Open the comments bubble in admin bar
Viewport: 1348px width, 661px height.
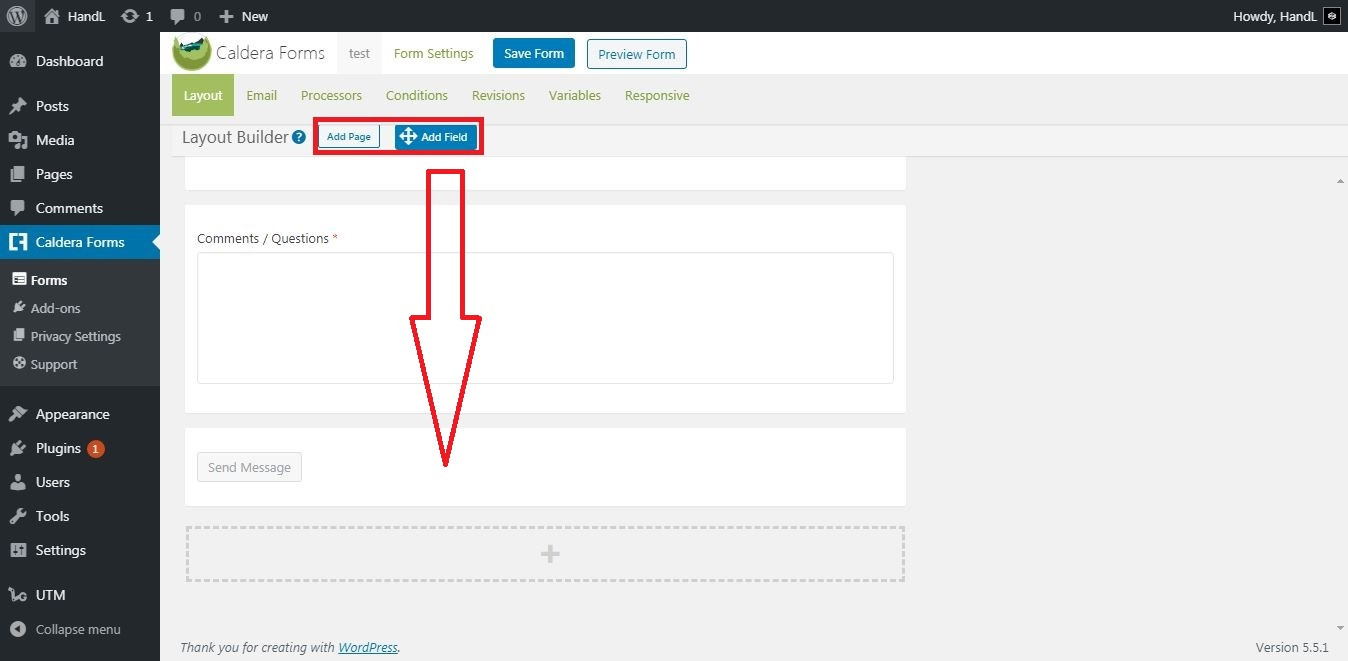pos(177,16)
